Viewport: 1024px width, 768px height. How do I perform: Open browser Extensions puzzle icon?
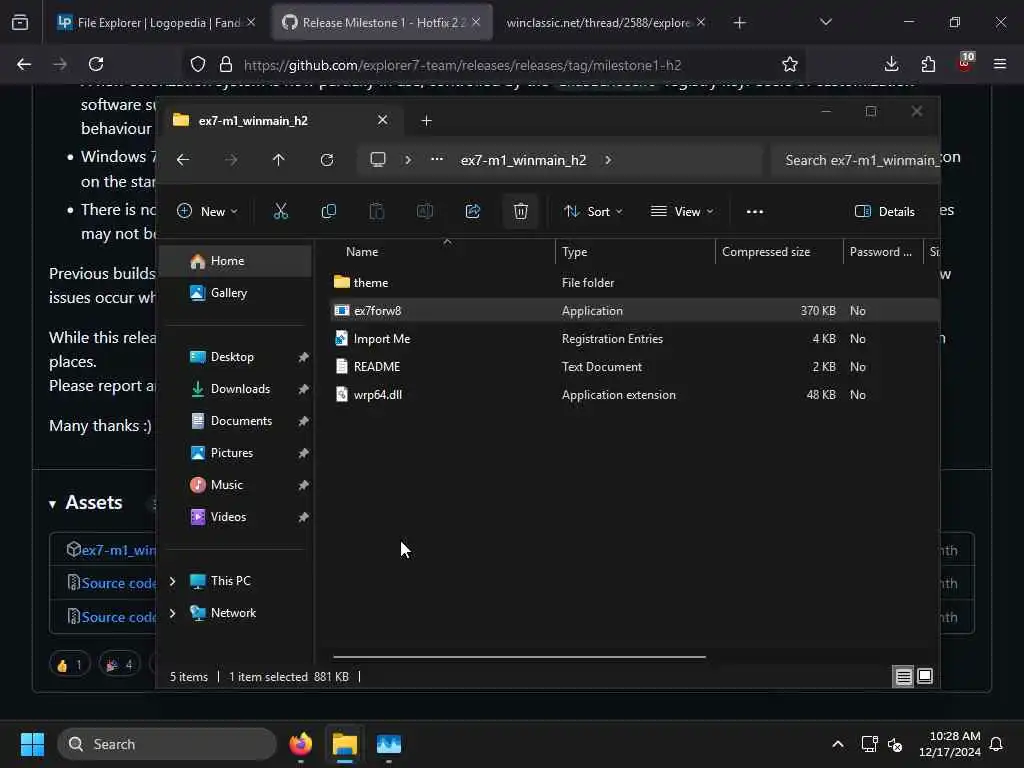pyautogui.click(x=928, y=64)
